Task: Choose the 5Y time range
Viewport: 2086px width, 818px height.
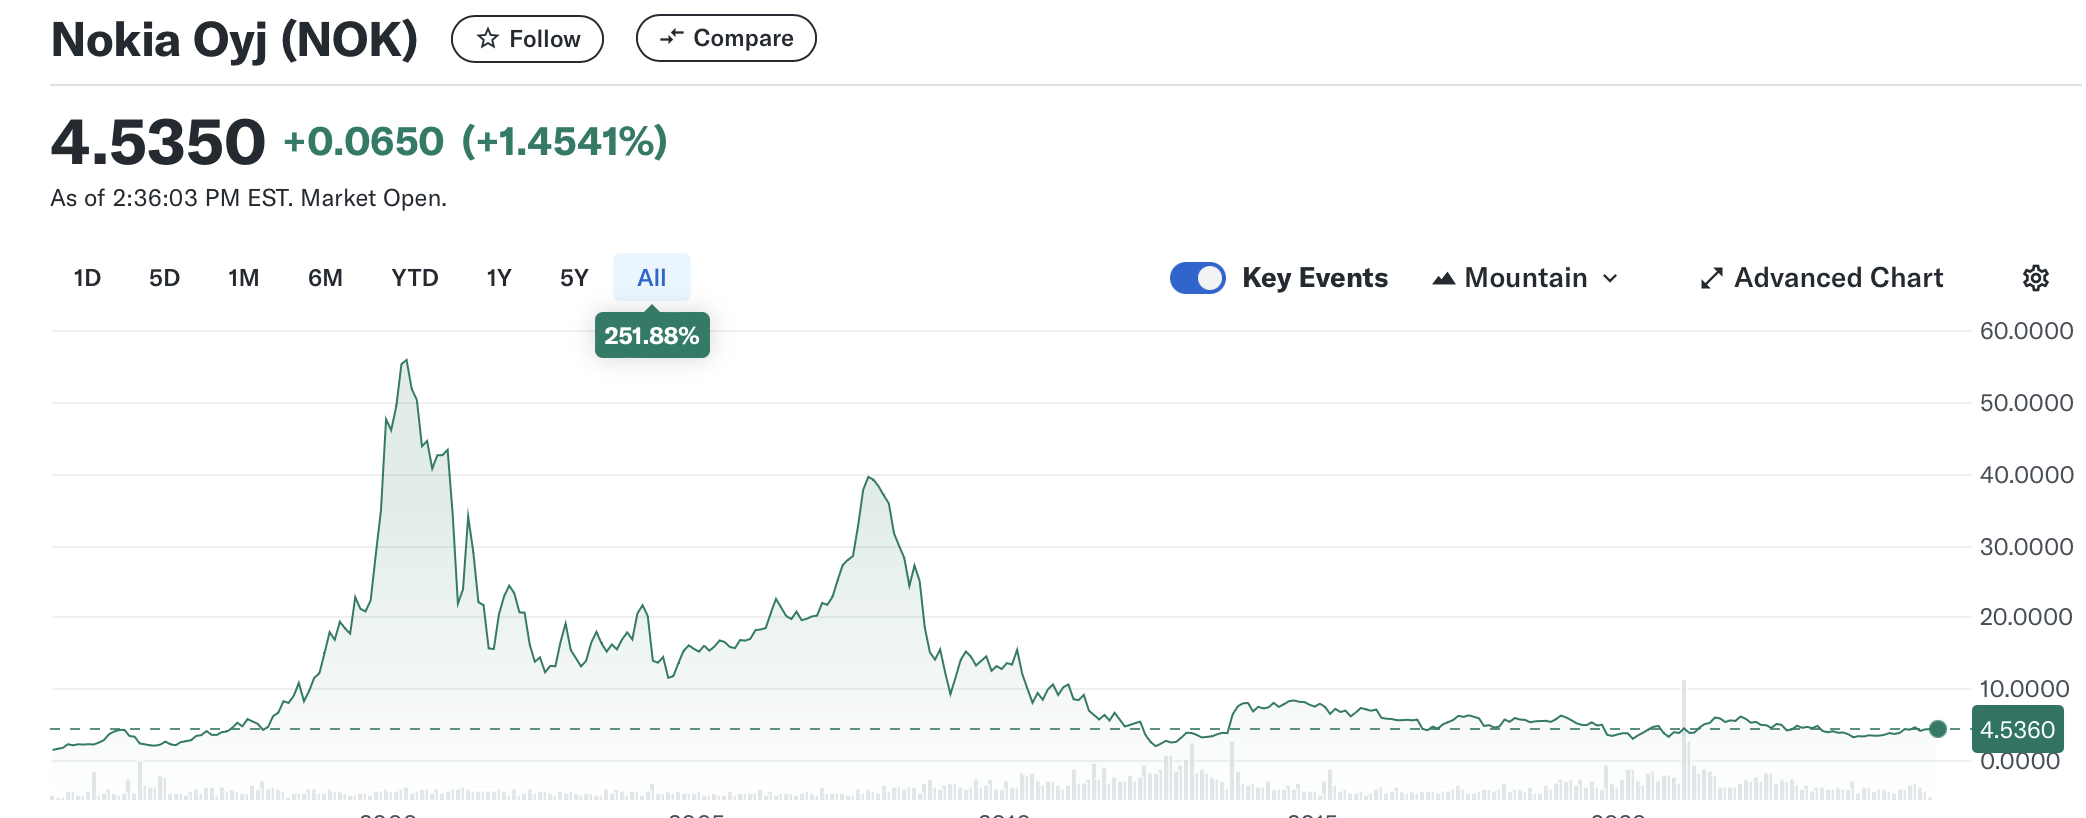Action: pos(574,278)
